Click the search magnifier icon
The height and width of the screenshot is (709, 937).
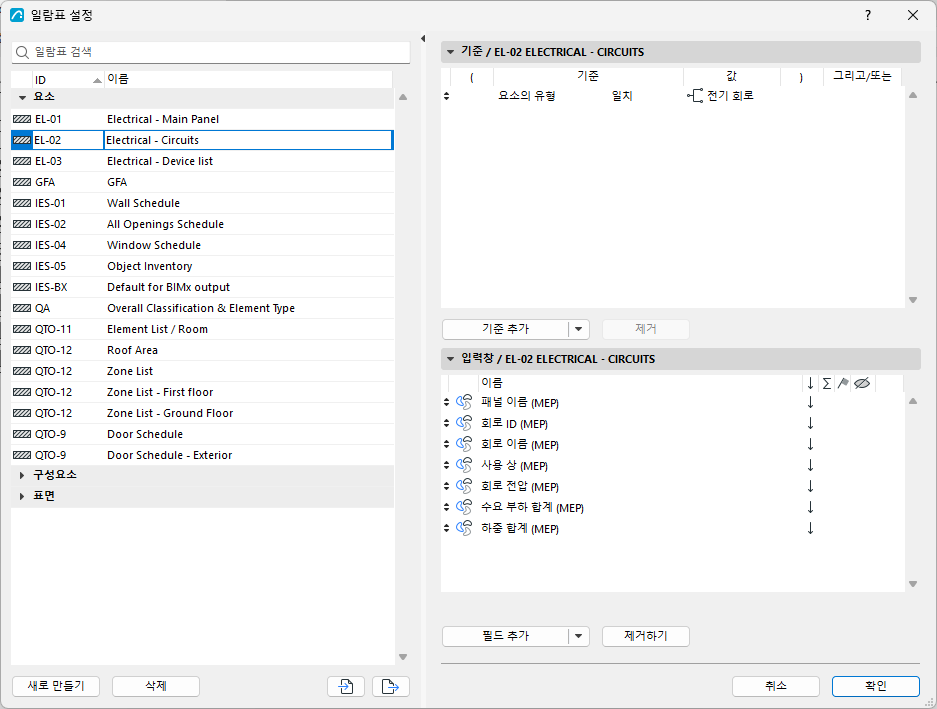coord(22,53)
